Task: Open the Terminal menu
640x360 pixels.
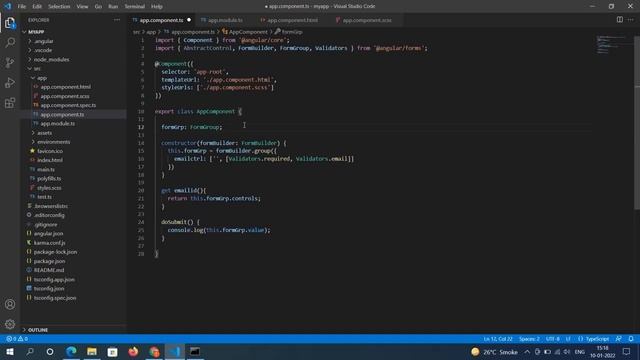Action: tap(135, 7)
